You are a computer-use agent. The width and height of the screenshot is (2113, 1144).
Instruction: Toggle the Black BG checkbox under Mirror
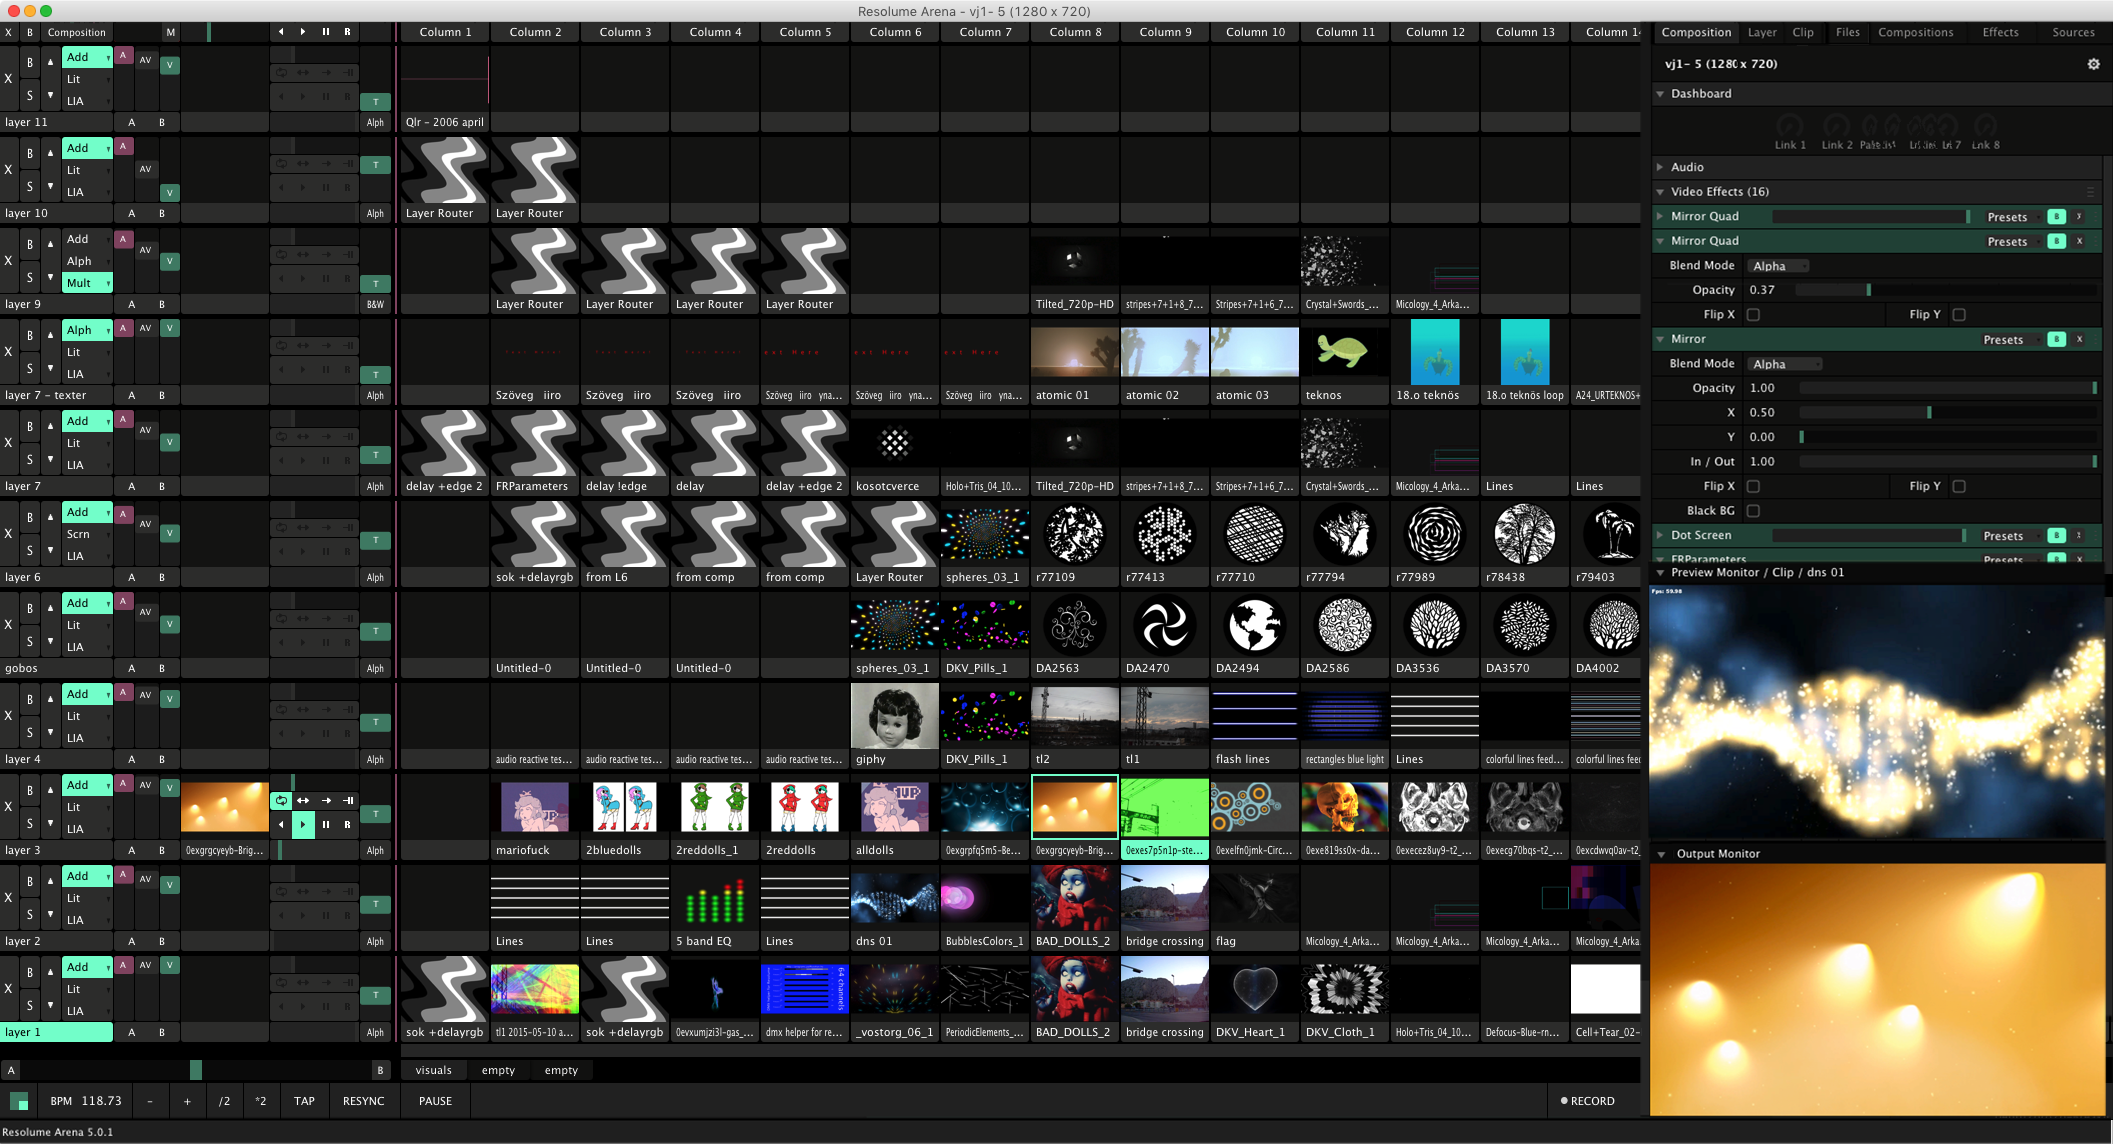click(1753, 511)
